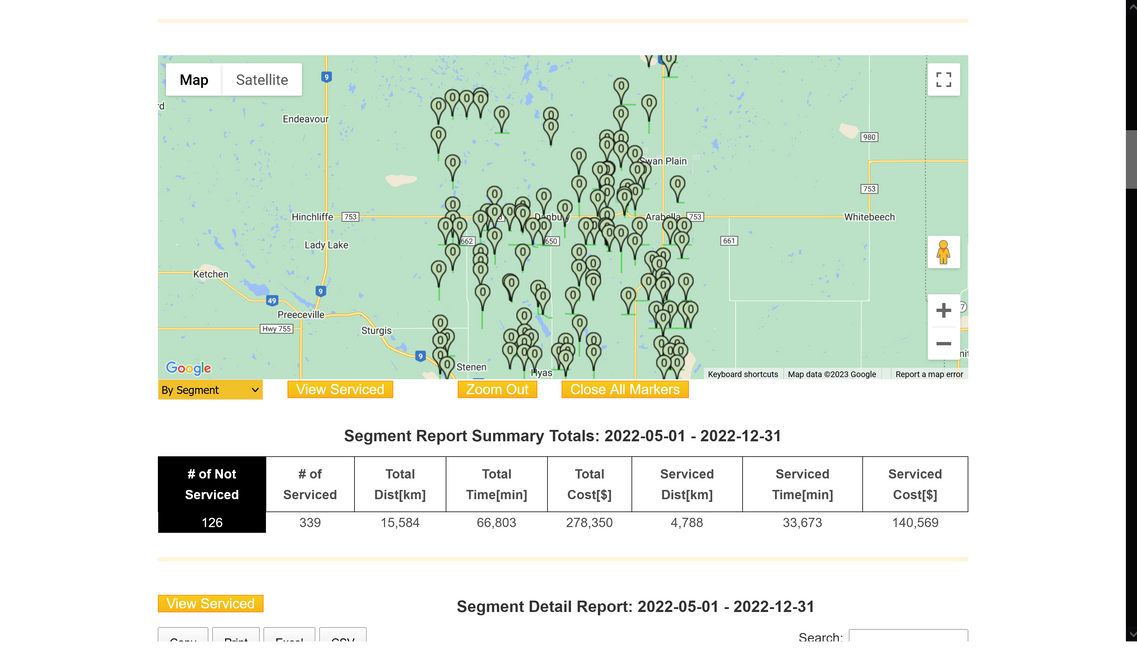Click Report a map error link

pyautogui.click(x=929, y=374)
